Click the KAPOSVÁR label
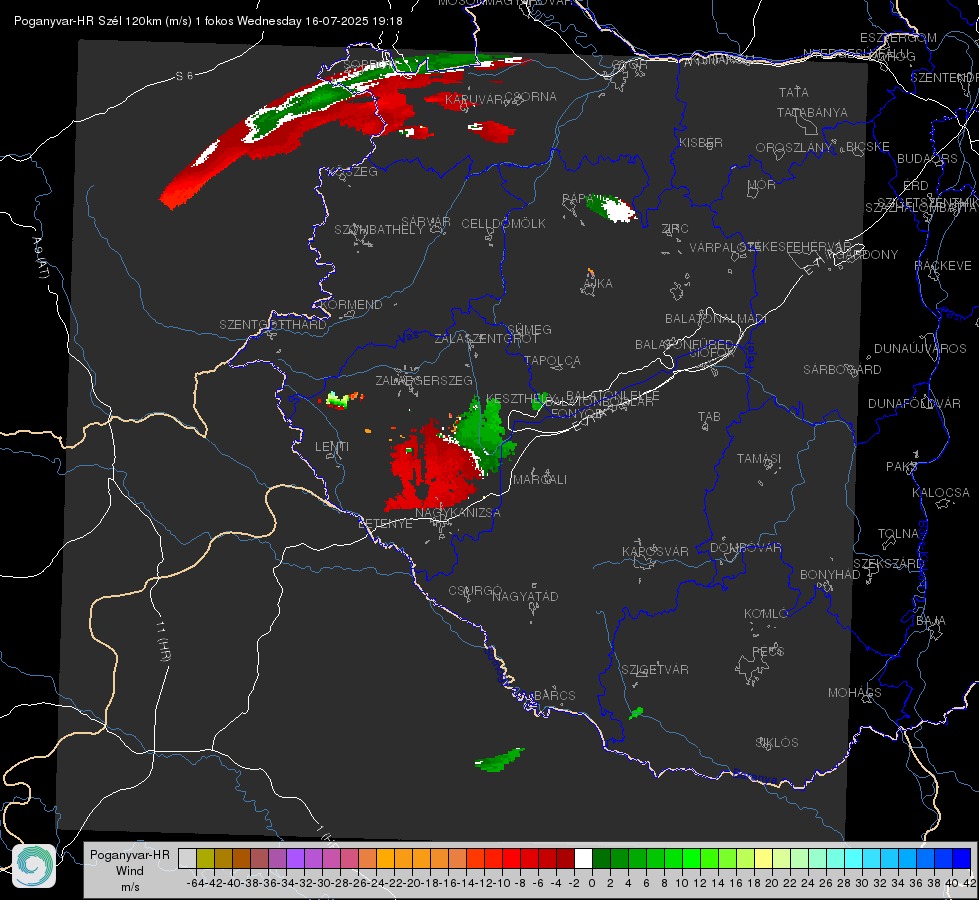This screenshot has width=979, height=900. click(x=655, y=551)
